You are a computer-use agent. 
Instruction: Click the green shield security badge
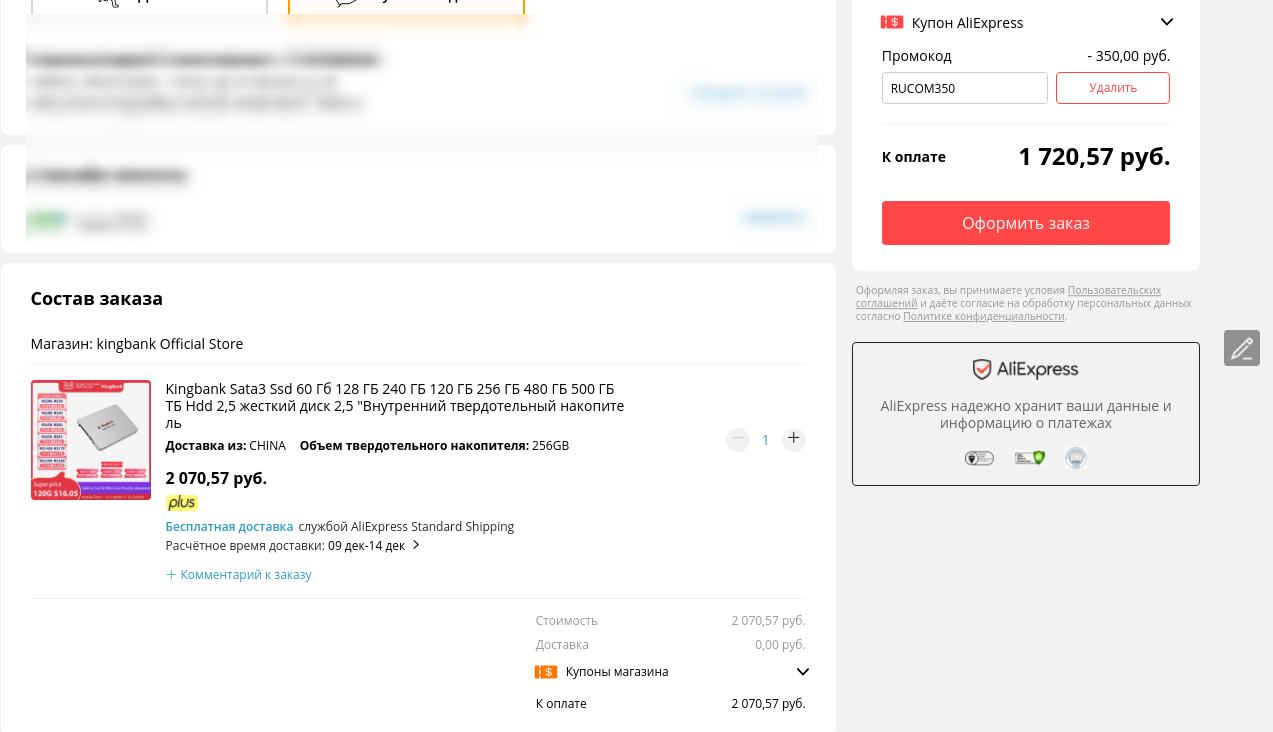(1030, 458)
